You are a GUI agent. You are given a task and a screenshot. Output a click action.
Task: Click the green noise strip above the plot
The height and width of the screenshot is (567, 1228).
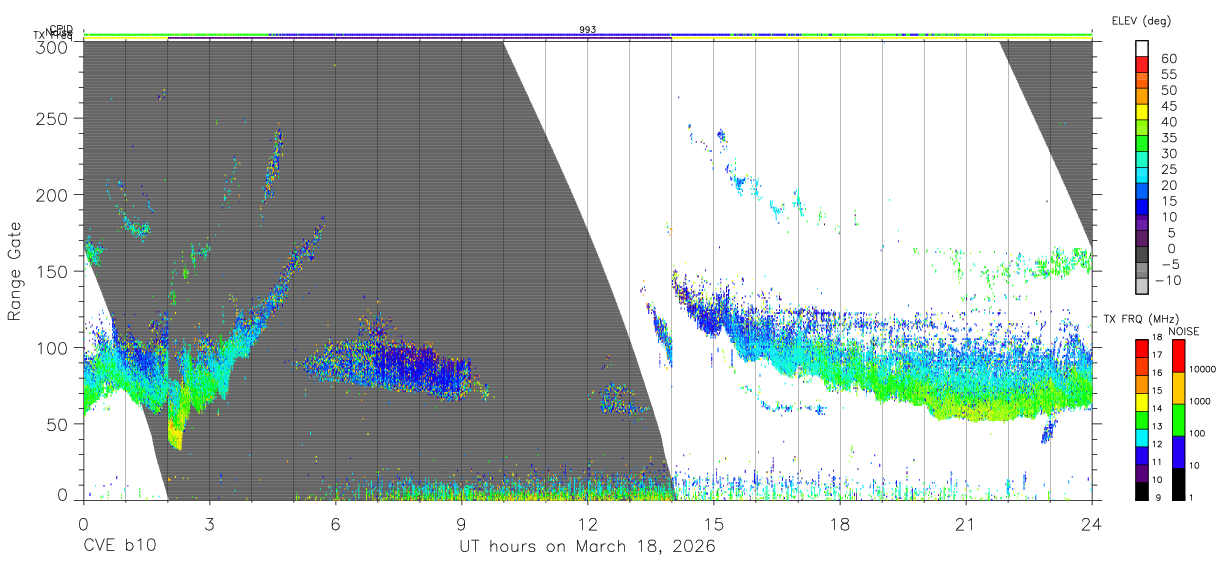(x=588, y=35)
